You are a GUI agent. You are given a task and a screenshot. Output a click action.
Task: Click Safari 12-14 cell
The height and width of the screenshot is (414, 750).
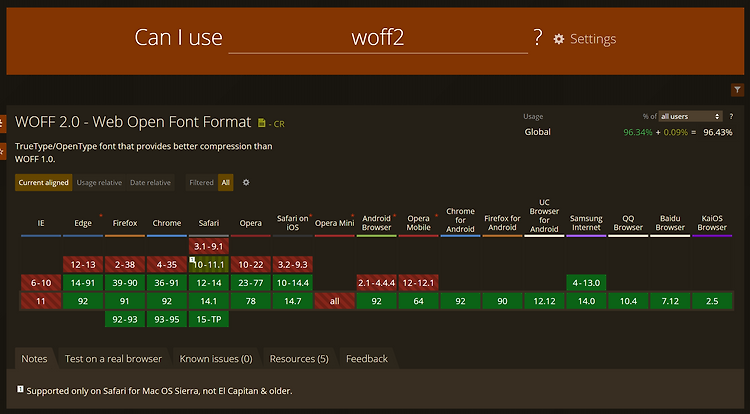pos(209,283)
